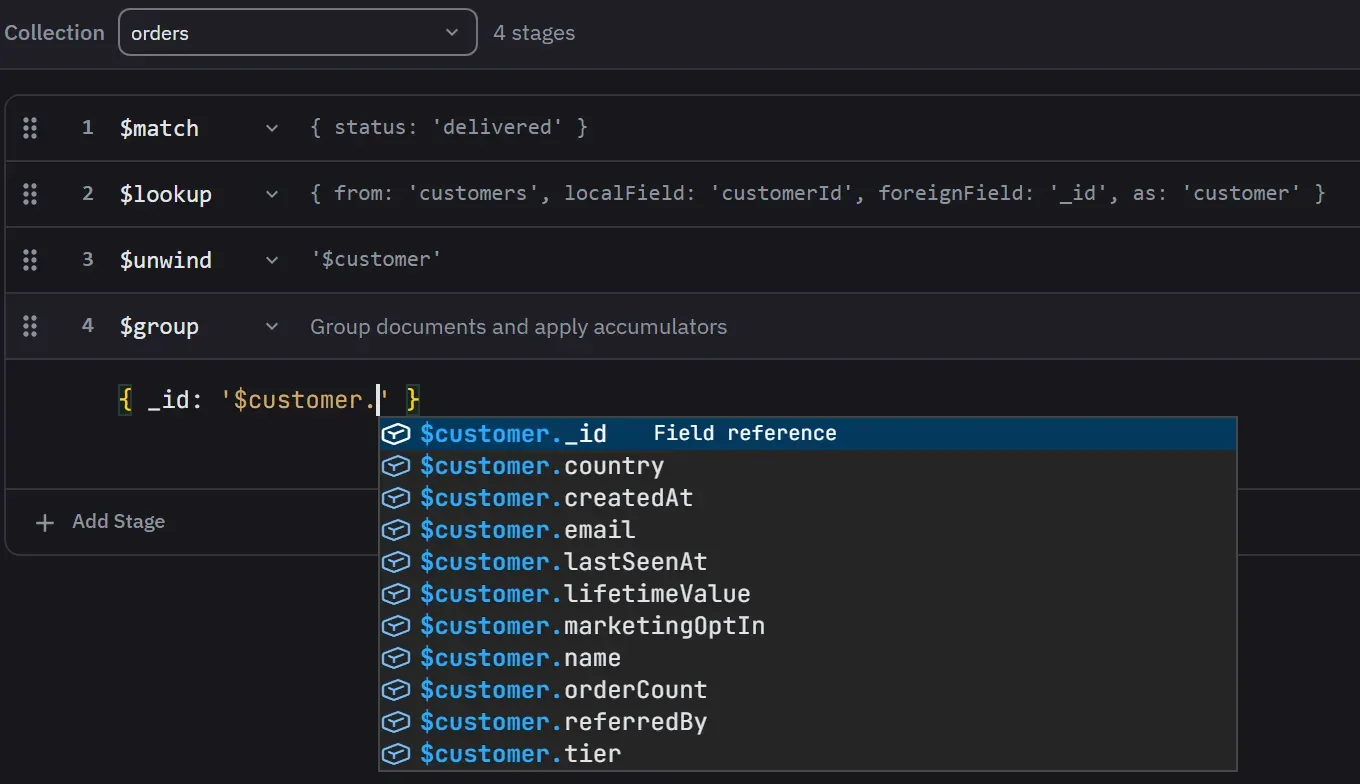Open the orders collection dropdown
The image size is (1360, 784).
coord(298,33)
